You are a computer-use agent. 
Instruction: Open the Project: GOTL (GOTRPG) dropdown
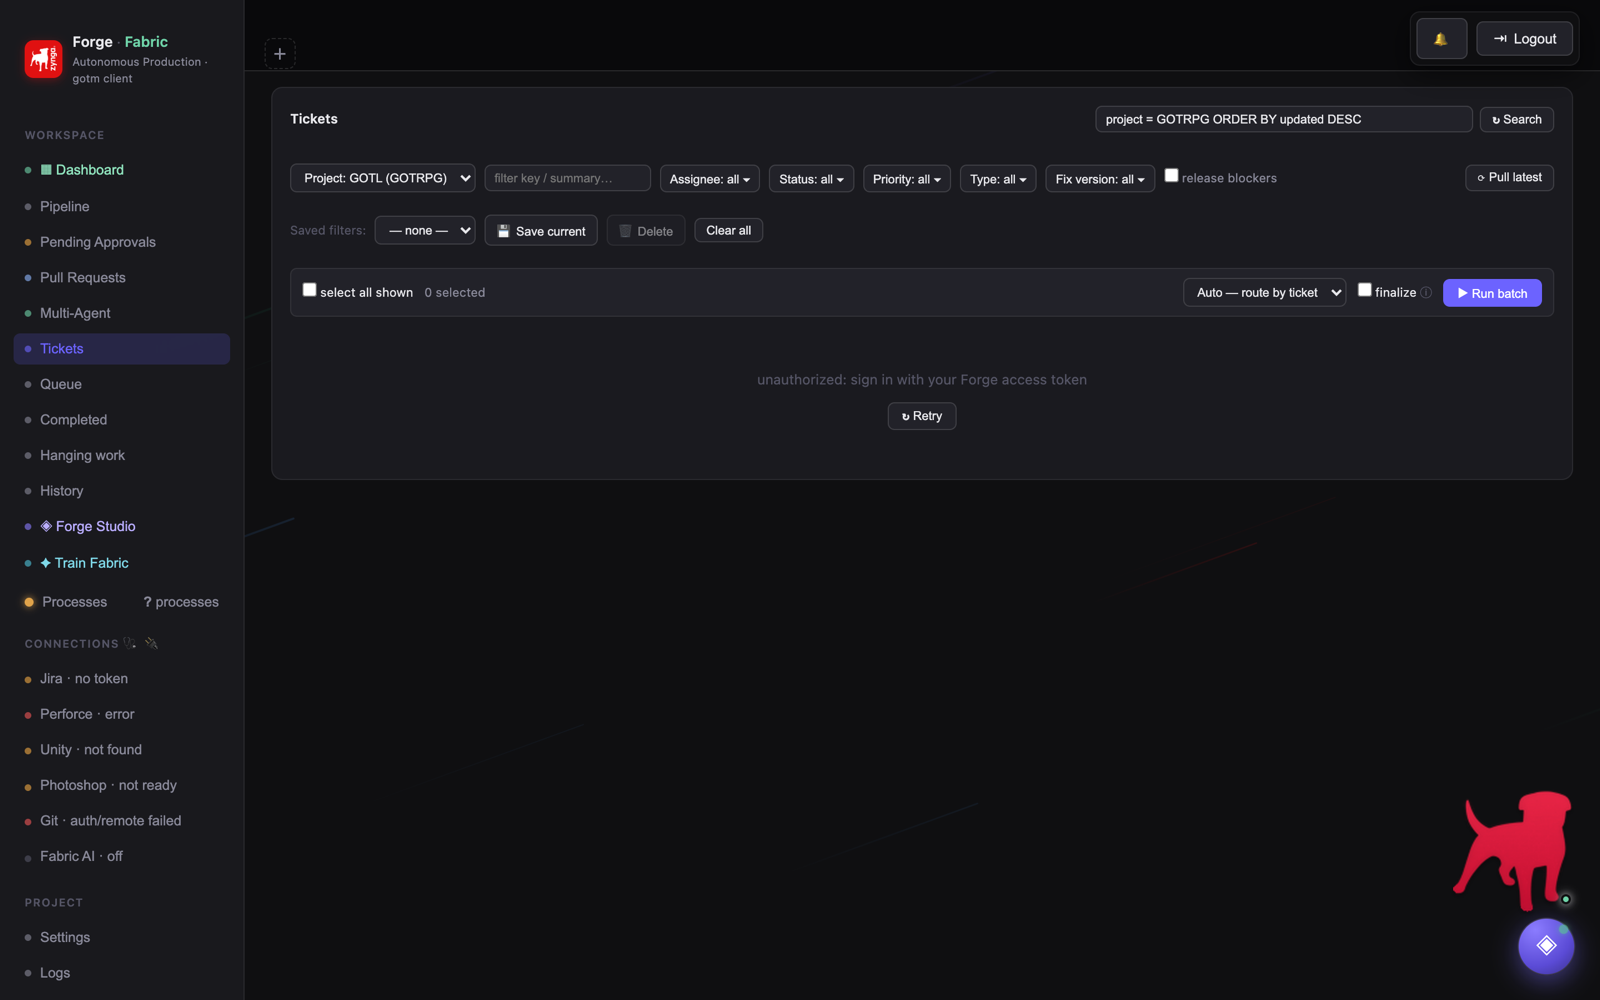pyautogui.click(x=383, y=178)
